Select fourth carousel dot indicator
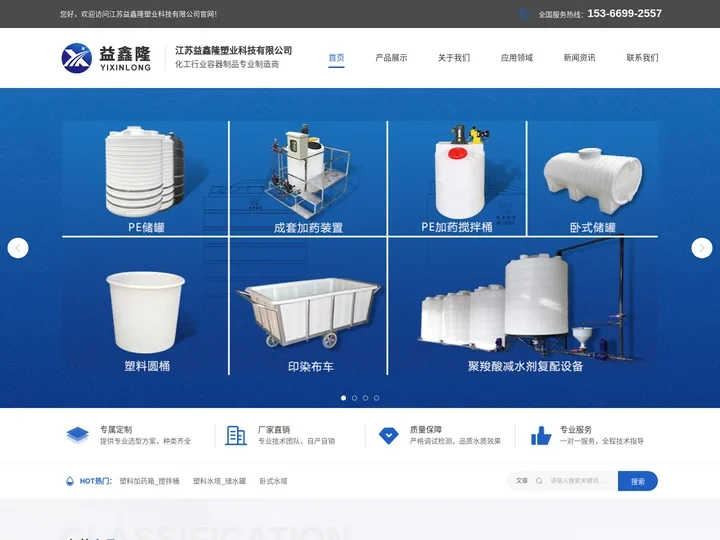 click(x=377, y=398)
